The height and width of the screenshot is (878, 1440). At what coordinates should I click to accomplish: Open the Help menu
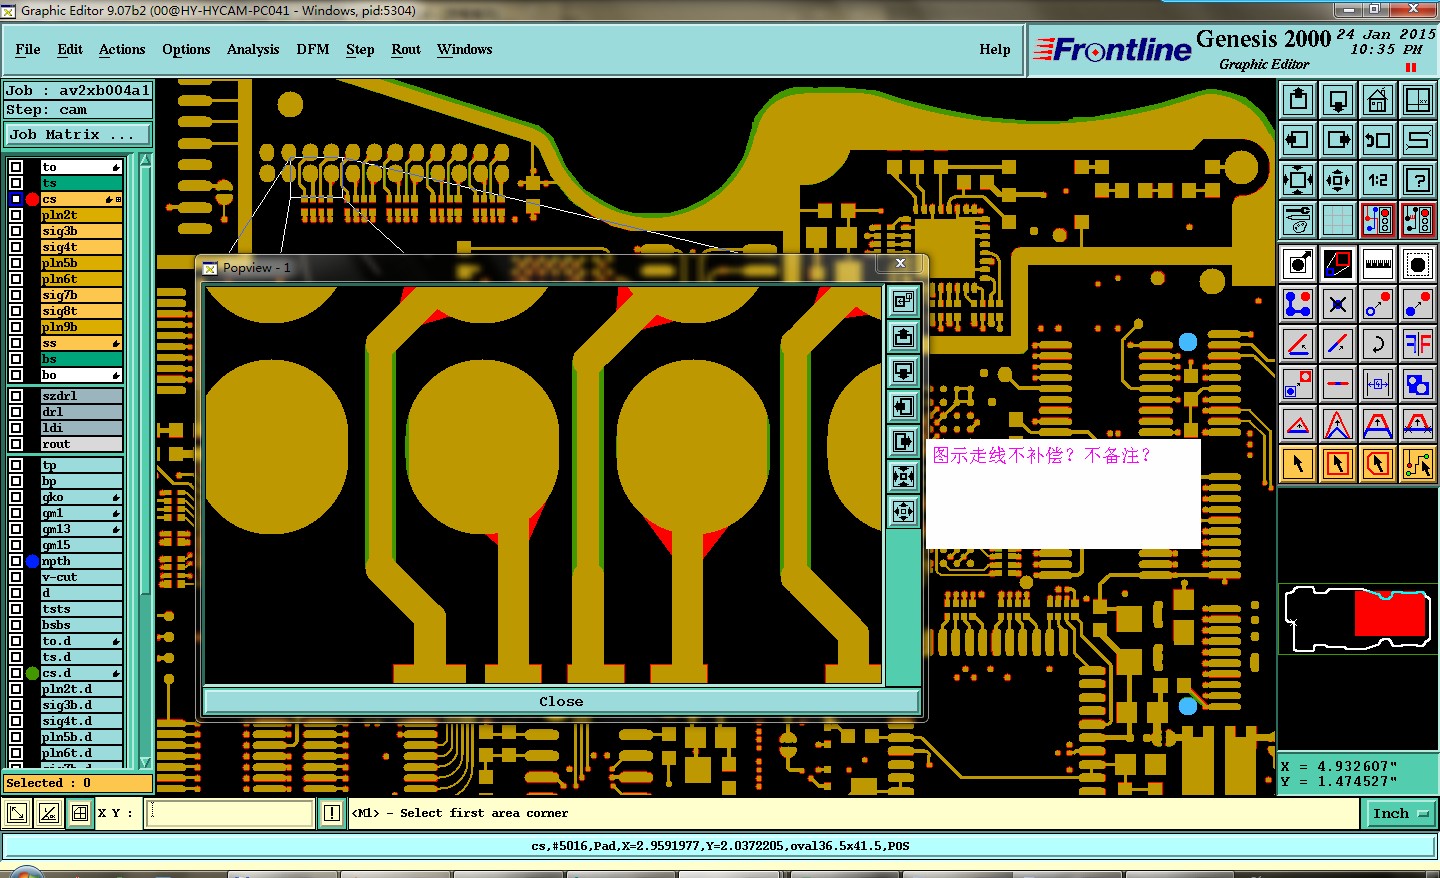click(995, 49)
